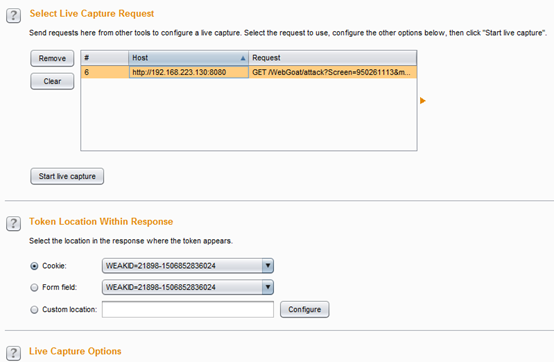Screen dimensions: 554x362
Task: Select the Custom location radio button
Action: (34, 310)
